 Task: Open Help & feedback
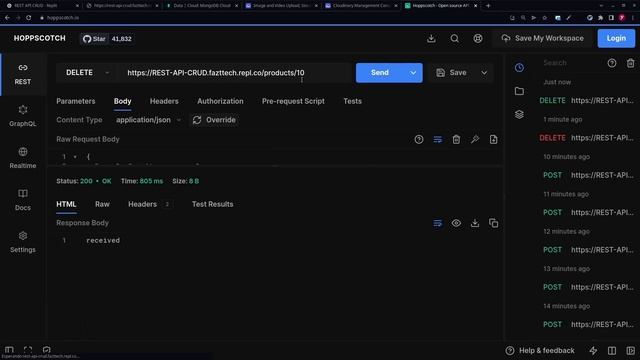(x=540, y=351)
